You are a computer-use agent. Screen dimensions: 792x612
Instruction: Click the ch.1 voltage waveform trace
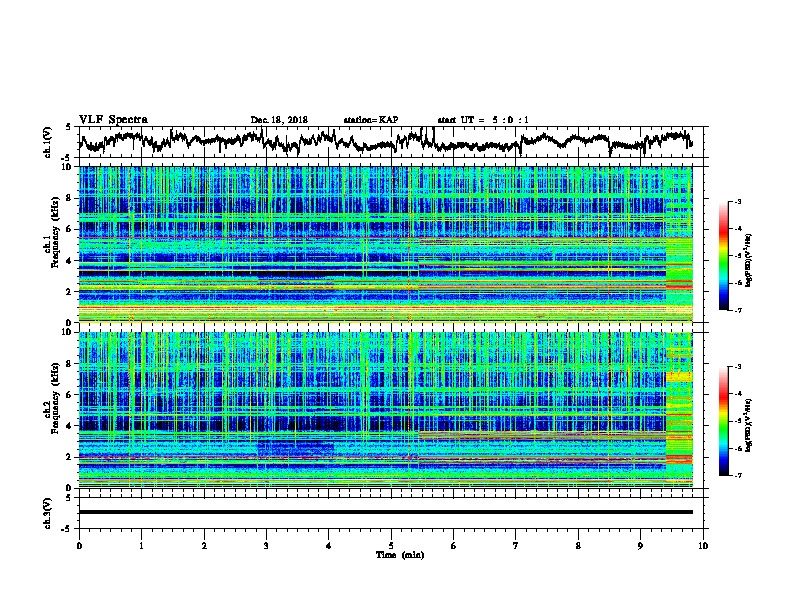(385, 141)
